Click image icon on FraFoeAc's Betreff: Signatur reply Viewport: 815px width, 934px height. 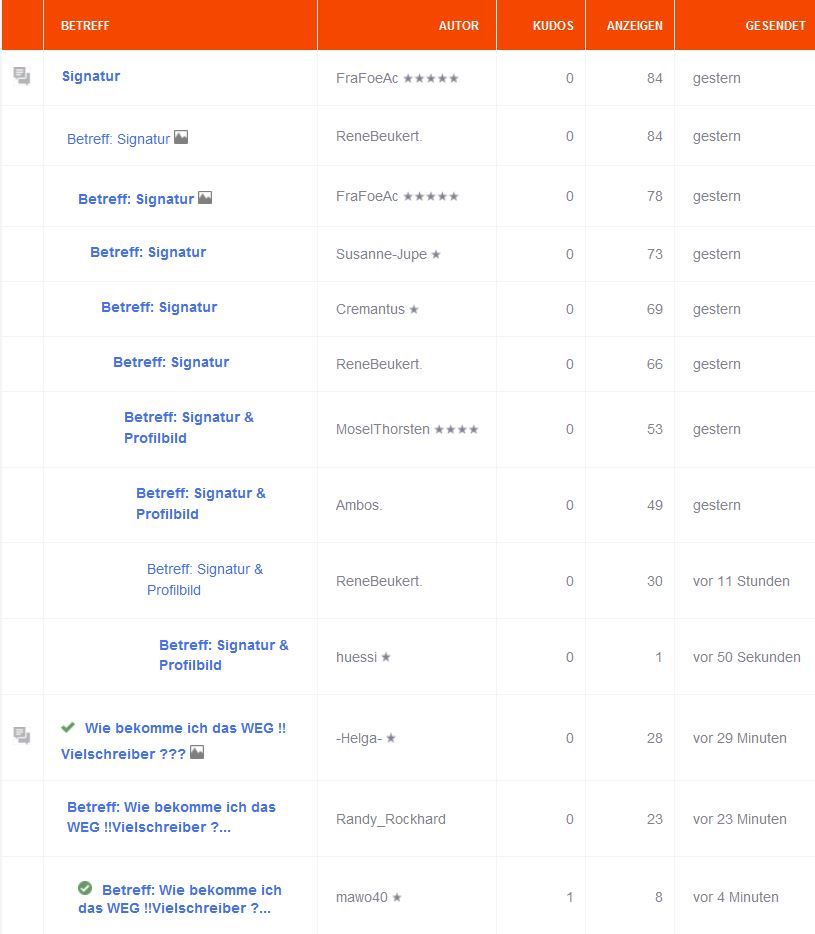pos(205,197)
